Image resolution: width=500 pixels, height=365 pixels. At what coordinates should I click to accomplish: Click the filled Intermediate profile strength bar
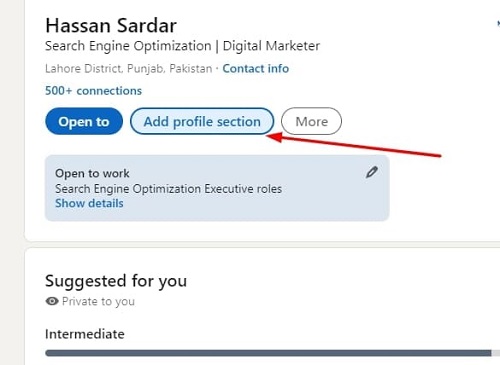[268, 353]
